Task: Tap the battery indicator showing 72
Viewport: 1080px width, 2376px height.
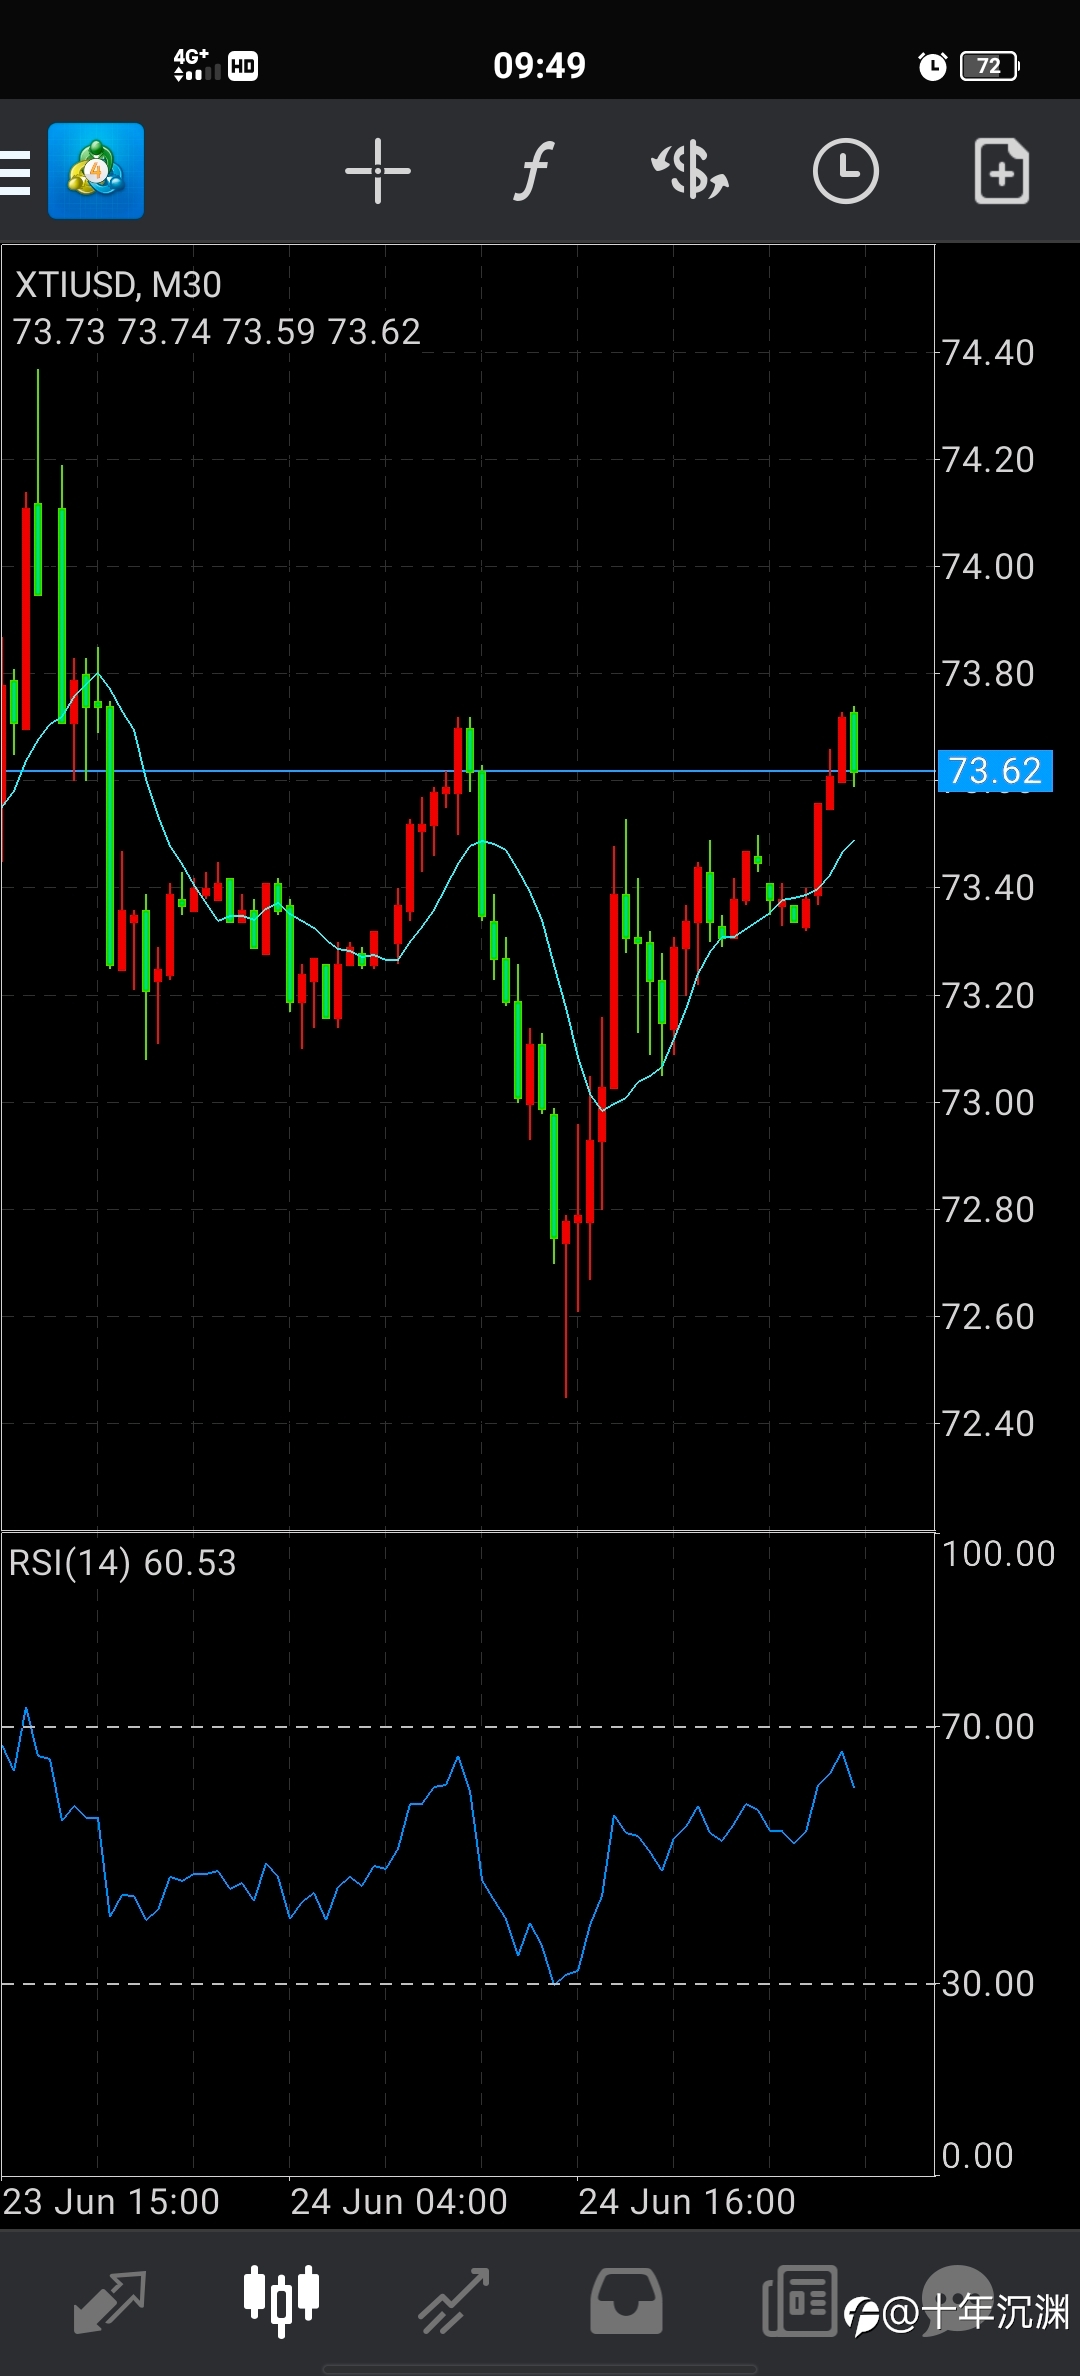Action: [989, 66]
